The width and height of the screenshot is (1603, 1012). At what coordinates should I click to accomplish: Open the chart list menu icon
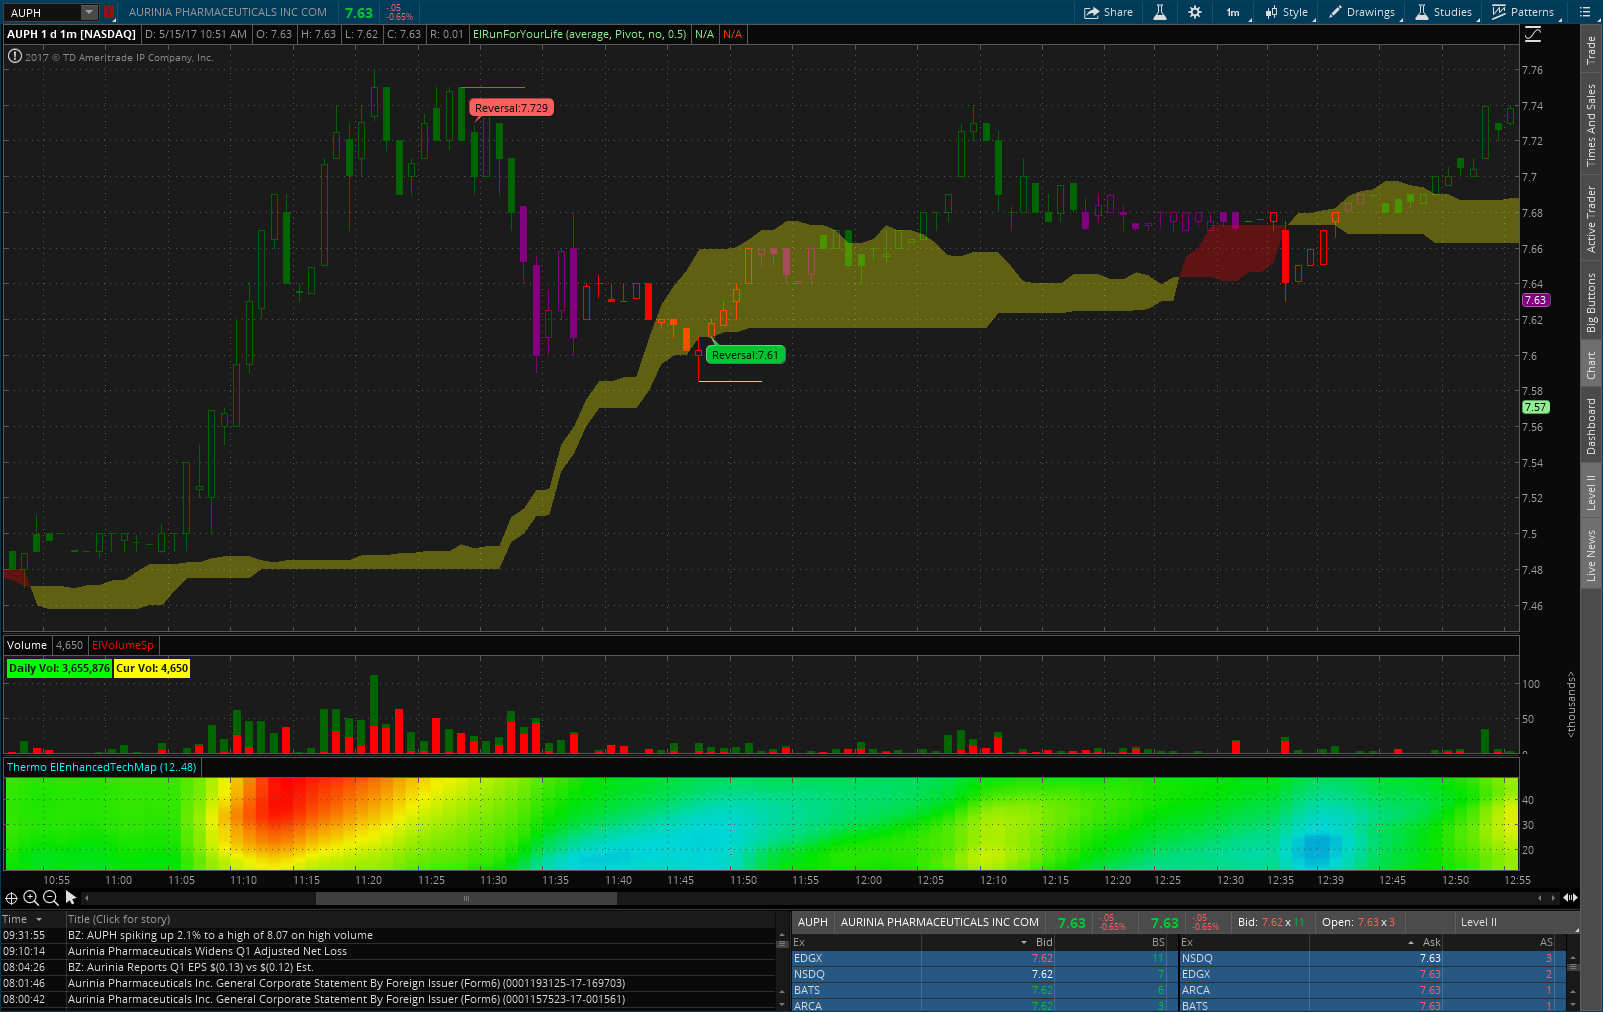tap(1585, 12)
